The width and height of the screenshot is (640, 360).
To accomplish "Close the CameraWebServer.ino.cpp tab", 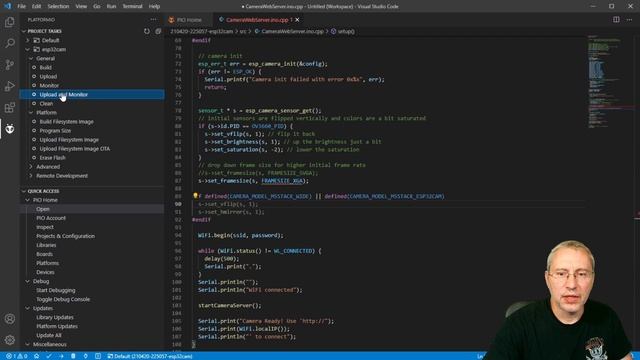I will pos(297,20).
